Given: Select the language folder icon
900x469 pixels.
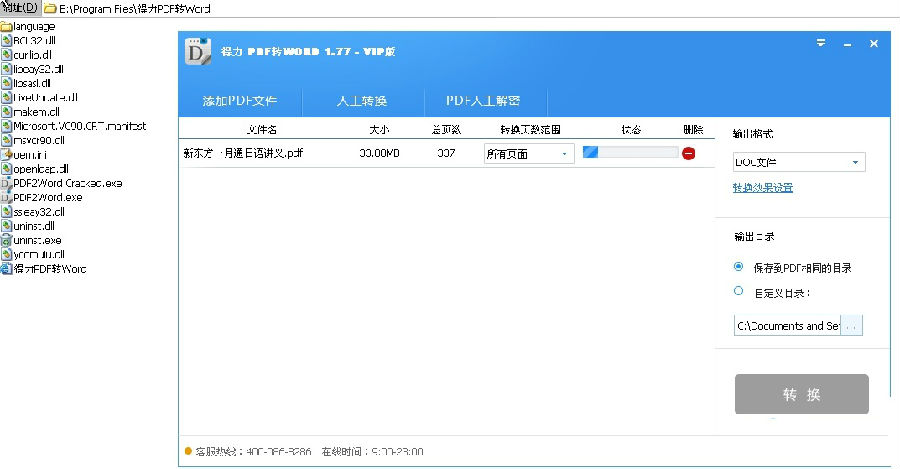Looking at the screenshot, I should 6,26.
